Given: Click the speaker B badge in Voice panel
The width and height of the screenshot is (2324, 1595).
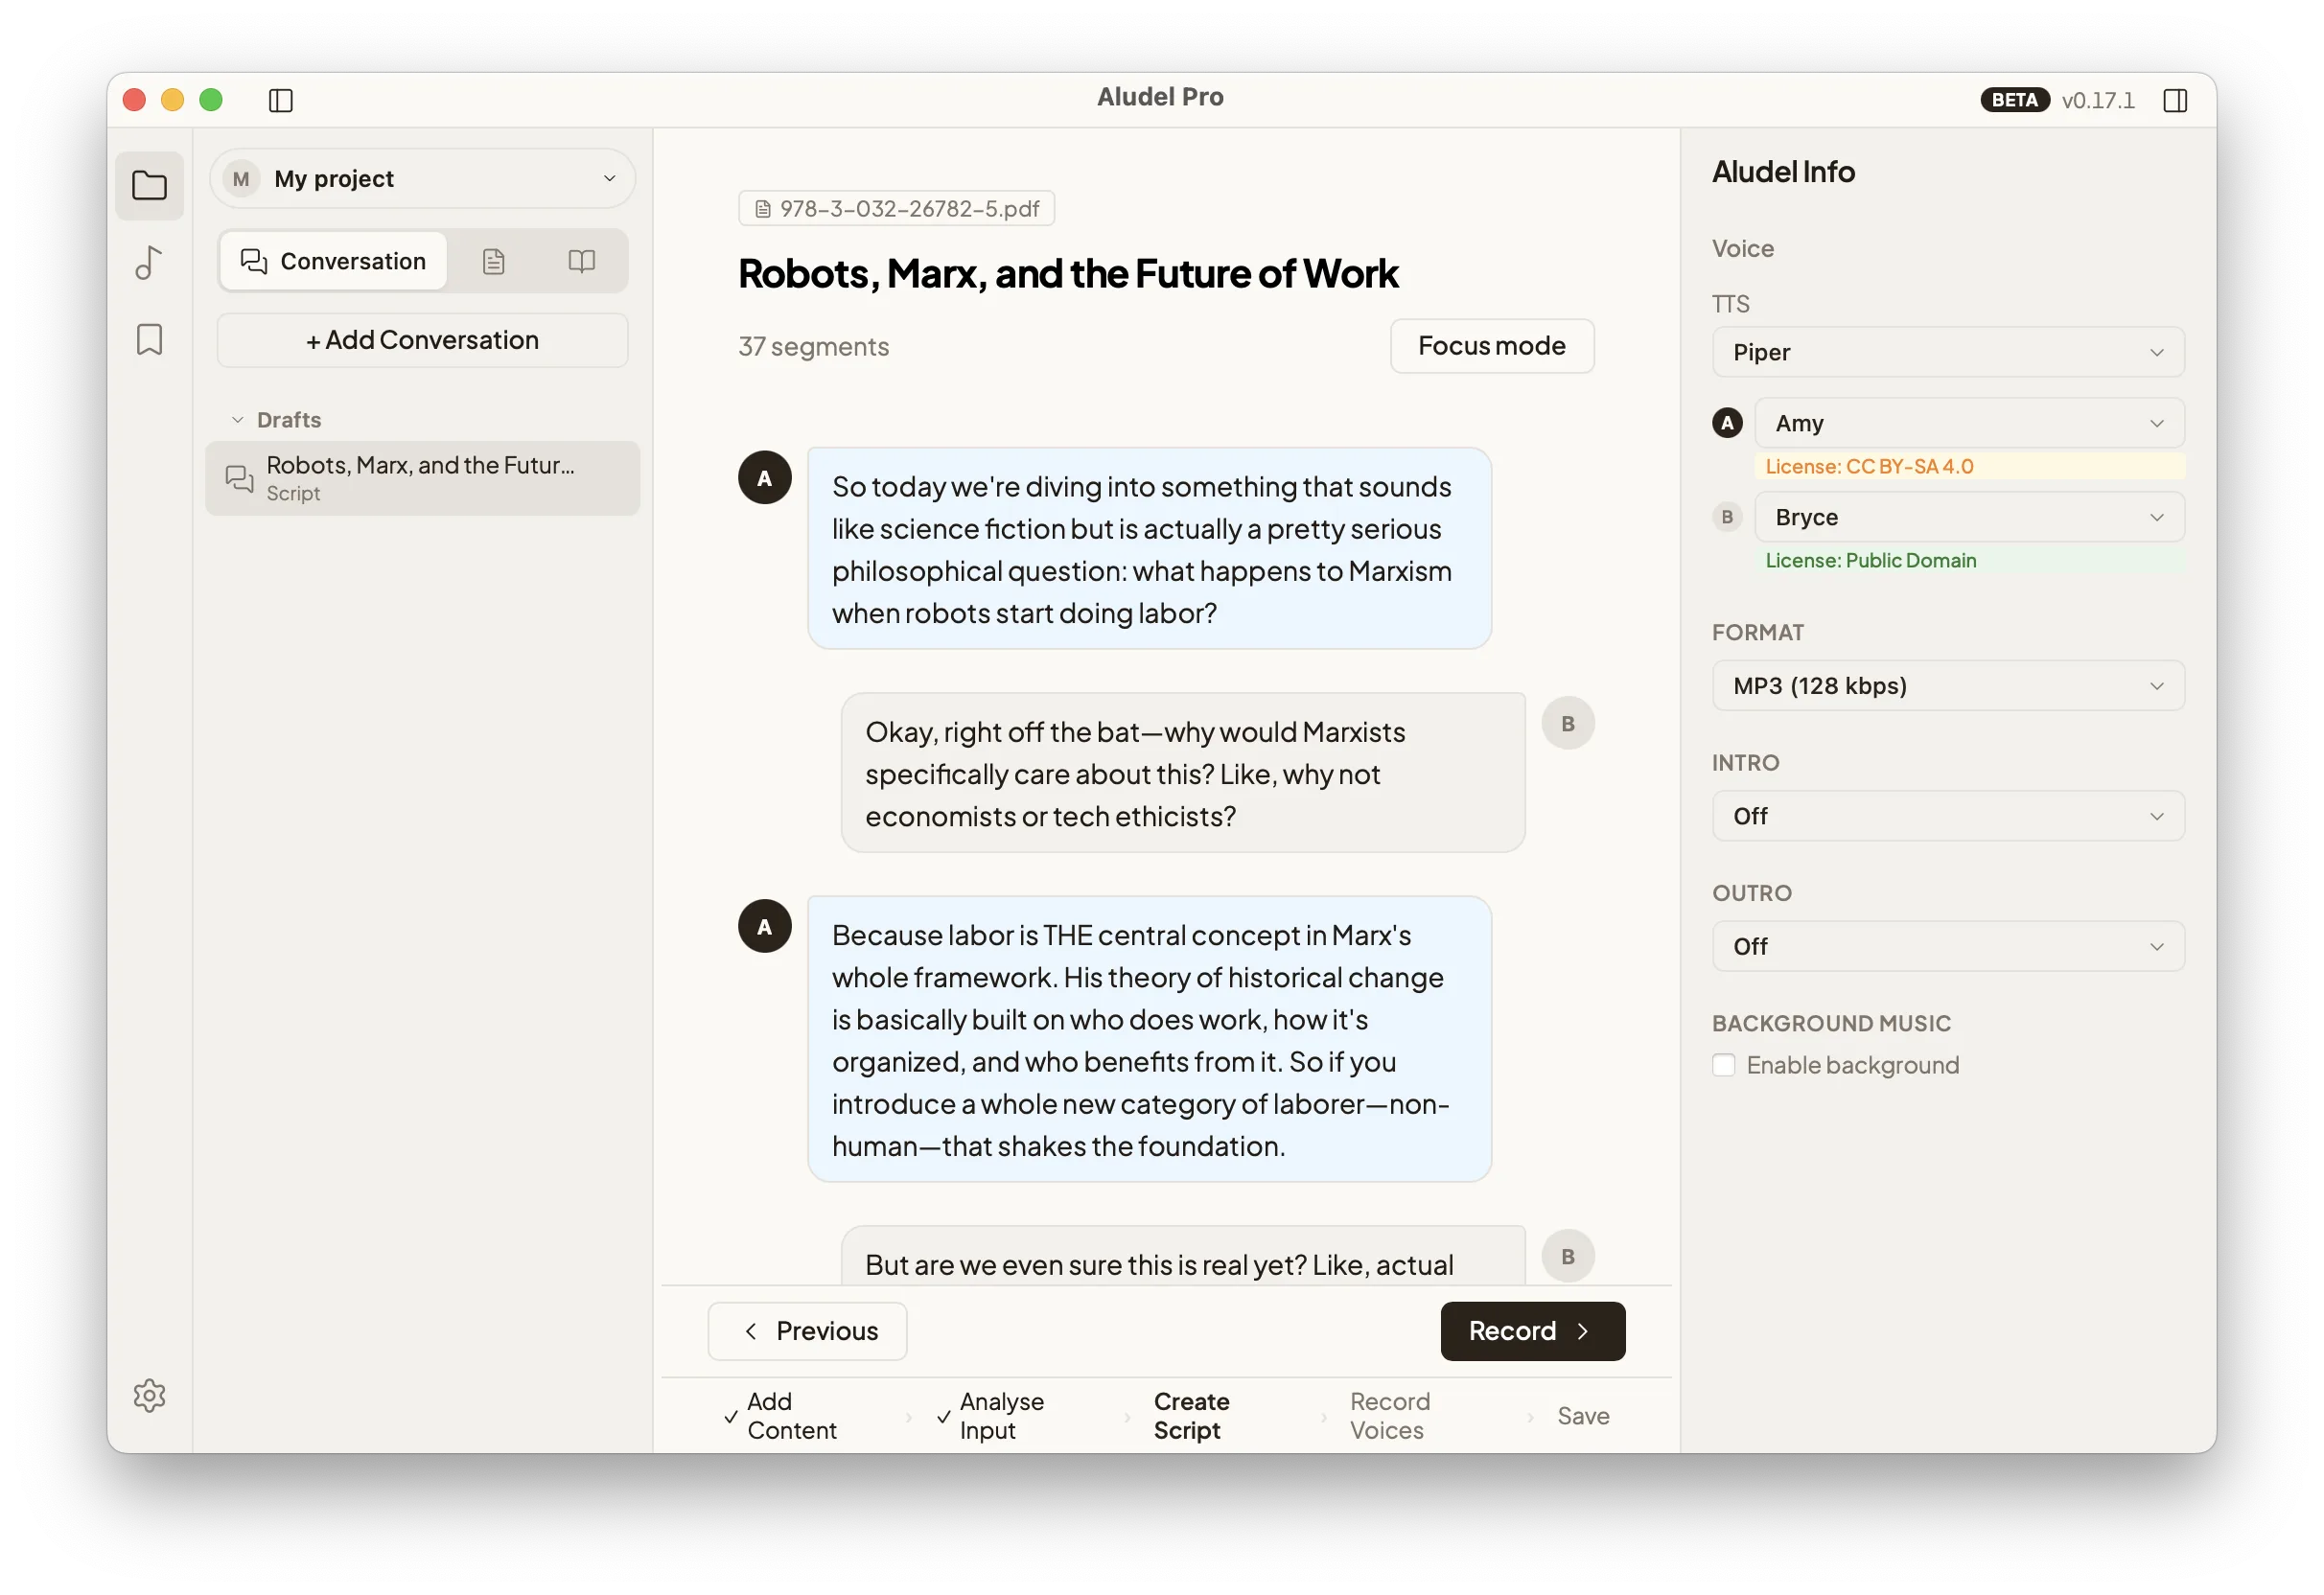Looking at the screenshot, I should [1727, 517].
